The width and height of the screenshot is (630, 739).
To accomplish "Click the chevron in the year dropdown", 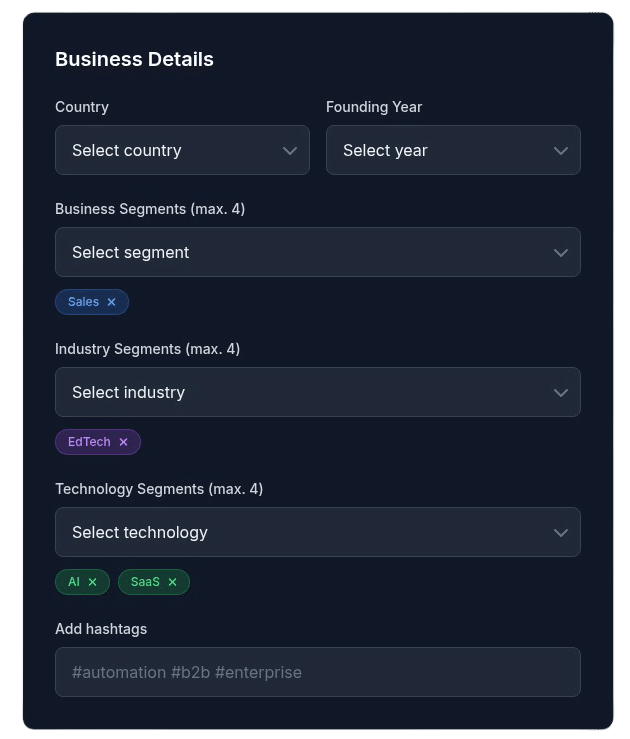I will click(x=561, y=151).
